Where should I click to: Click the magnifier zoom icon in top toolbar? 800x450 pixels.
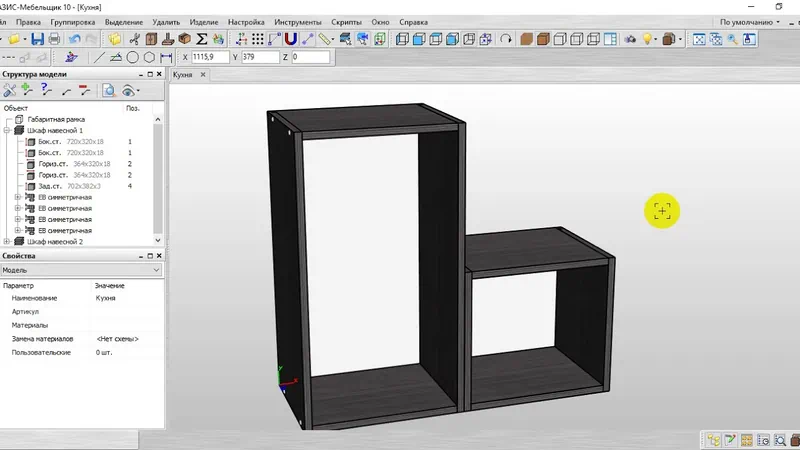(x=732, y=39)
